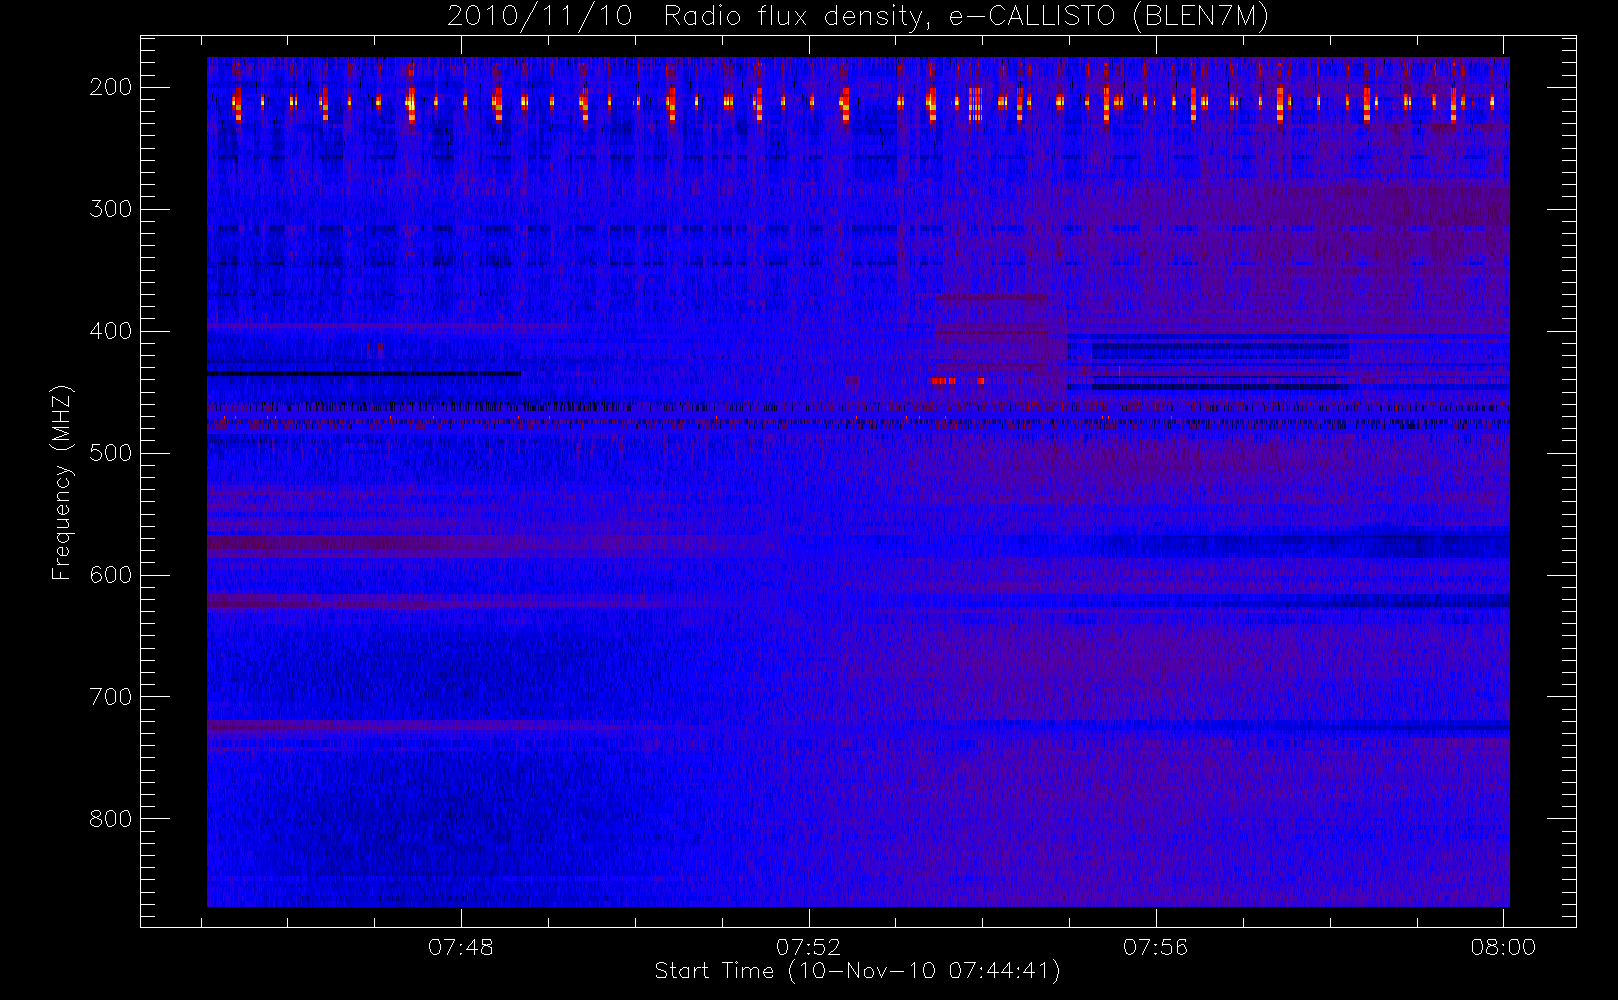Viewport: 1618px width, 1000px height.
Task: Click the 500 frequency tick label
Action: point(110,453)
